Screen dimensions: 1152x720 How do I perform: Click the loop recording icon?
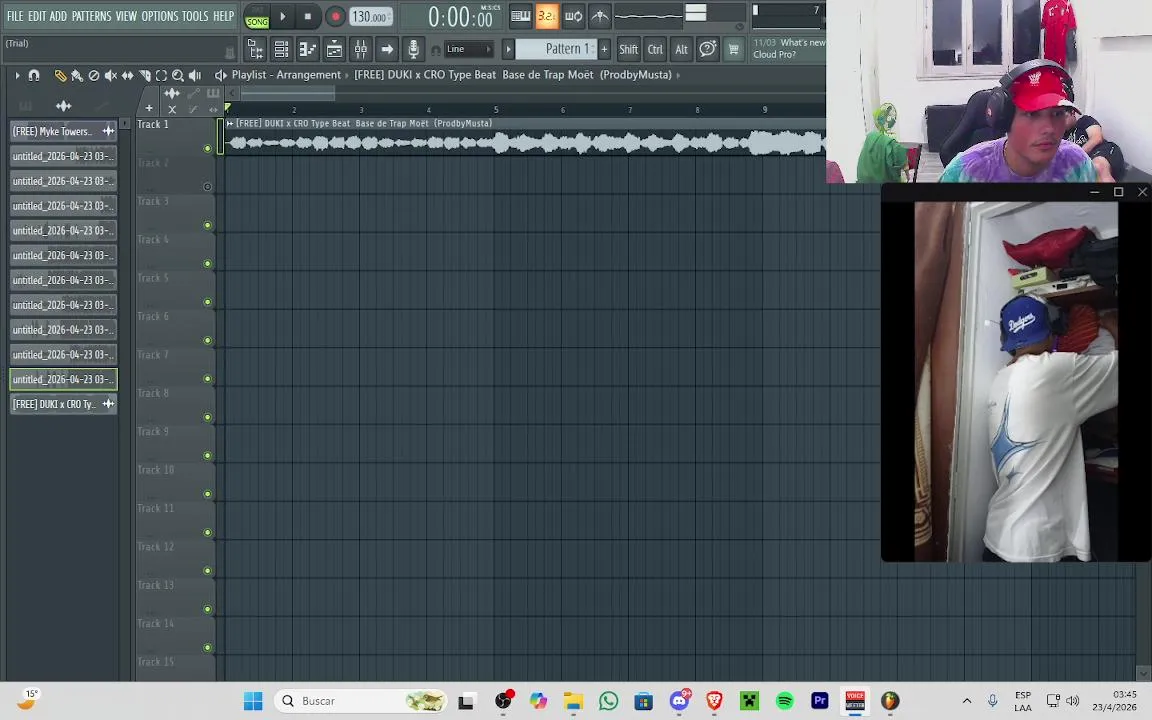574,16
